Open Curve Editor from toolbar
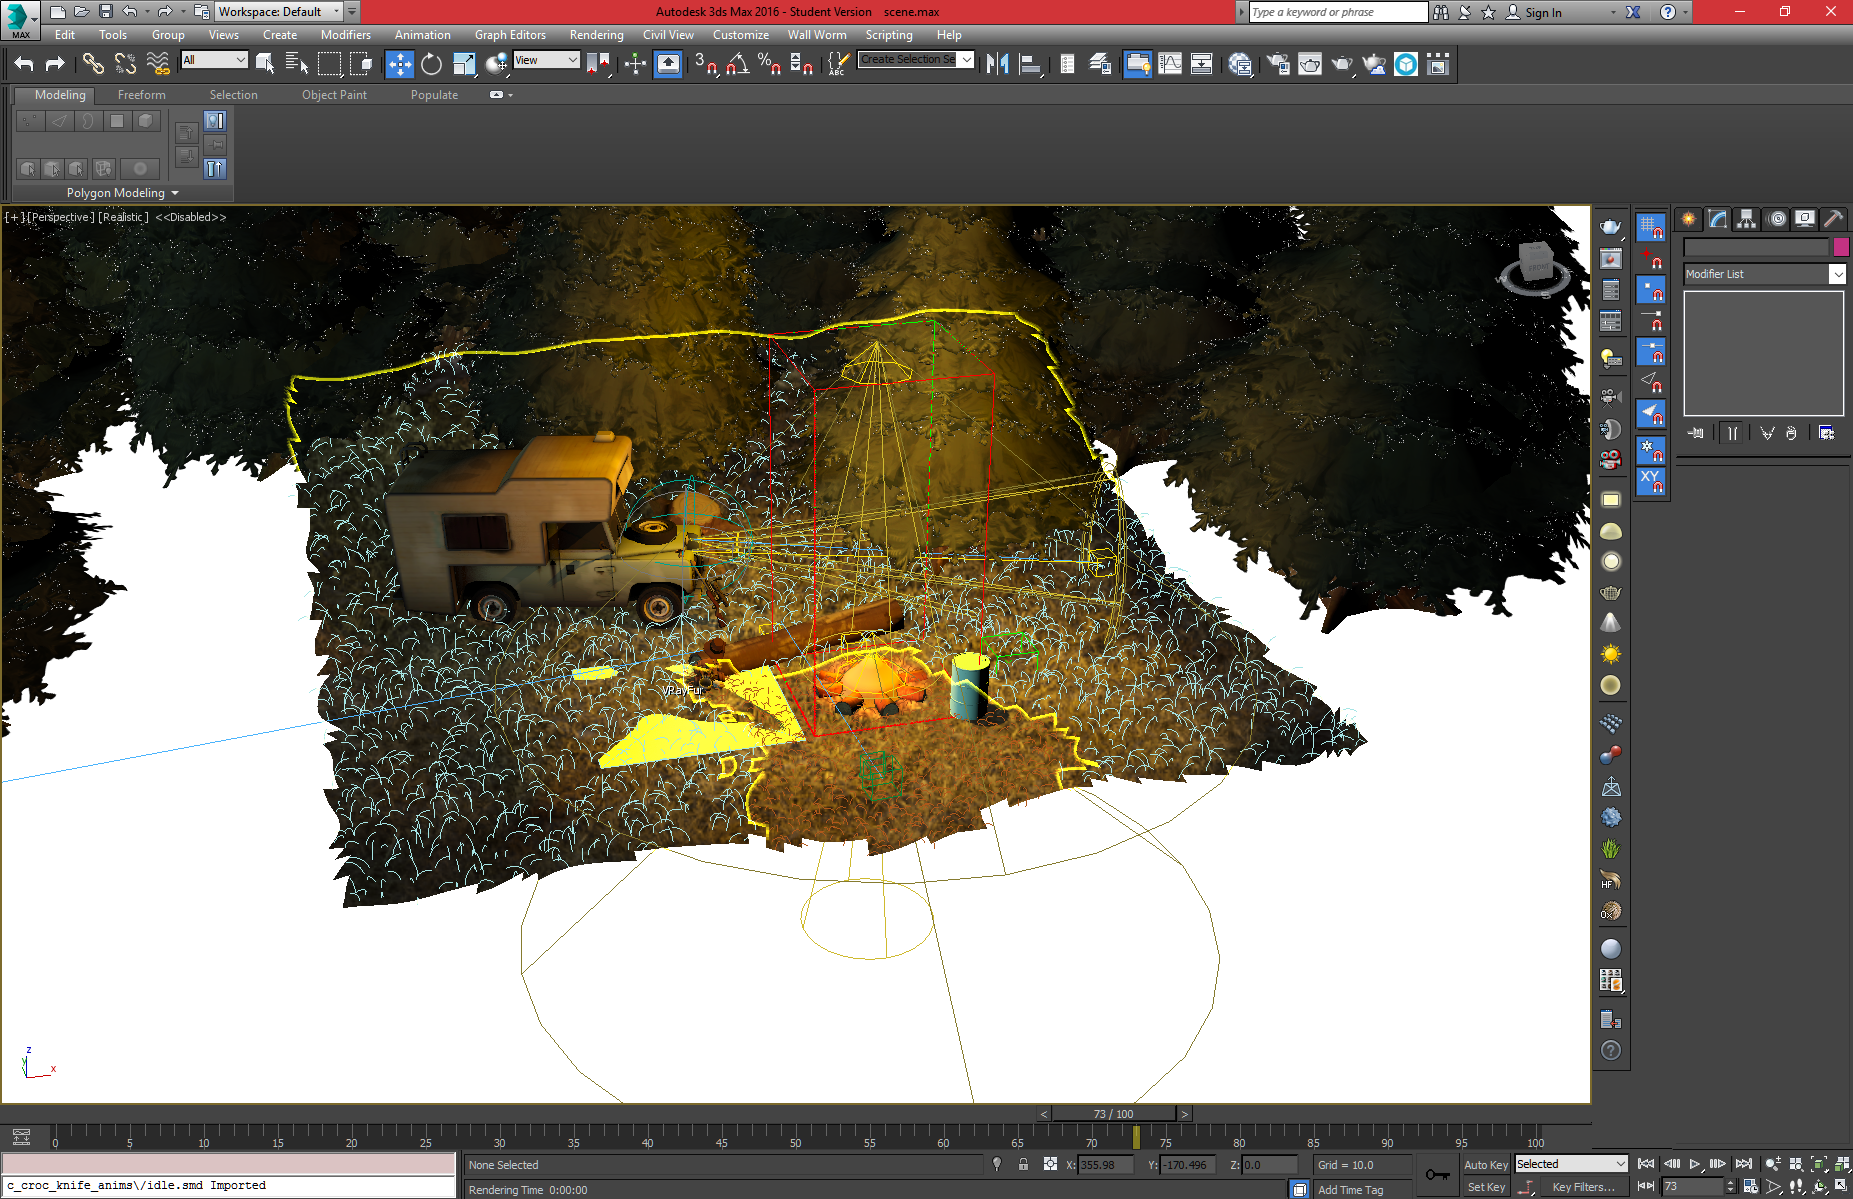Viewport: 1853px width, 1199px height. point(1169,65)
